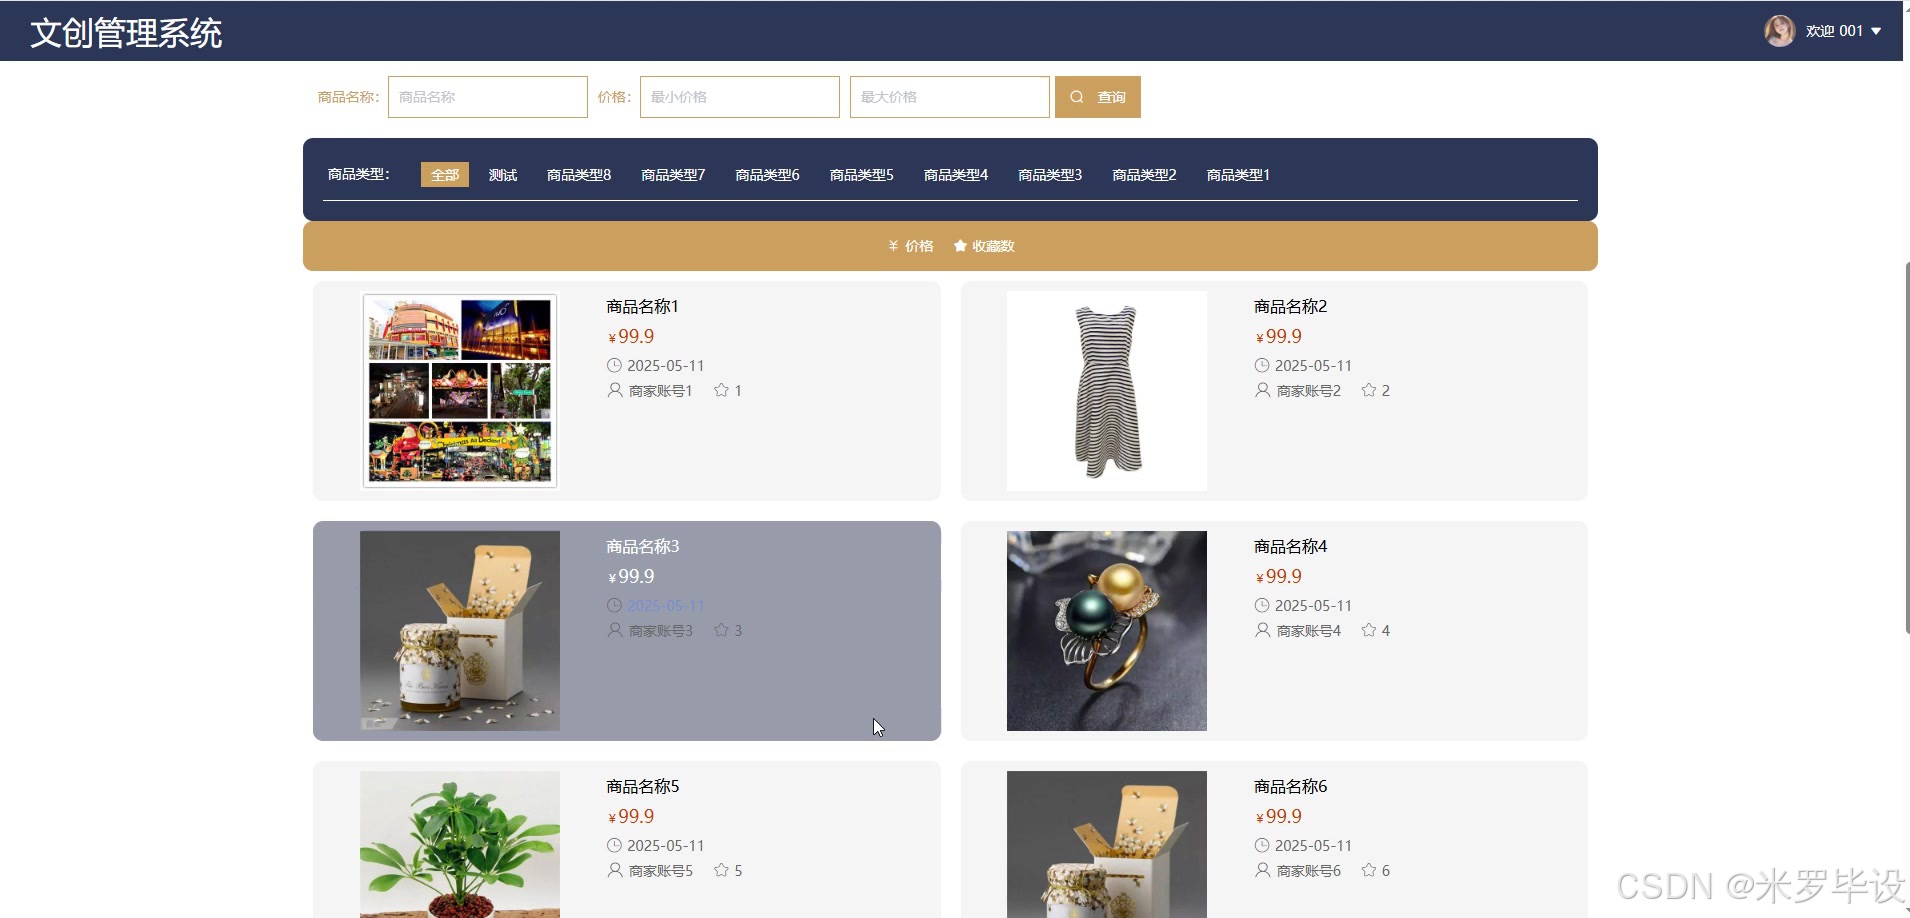Click the 文创管理系统 site title
1910x918 pixels.
tap(126, 33)
